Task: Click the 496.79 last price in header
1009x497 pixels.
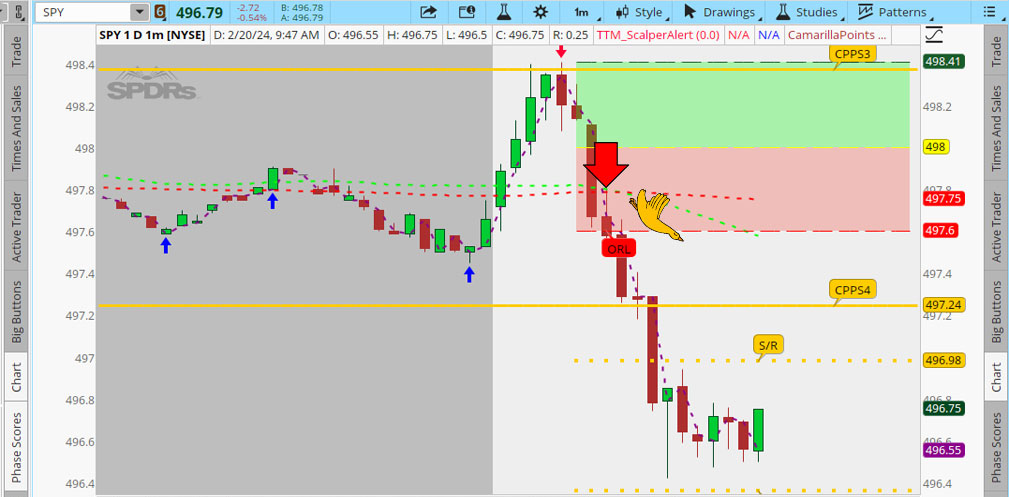Action: click(200, 12)
